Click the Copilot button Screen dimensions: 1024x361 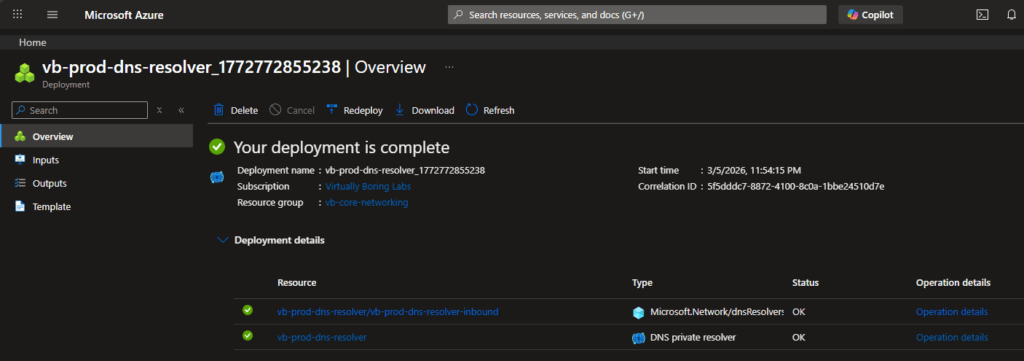[871, 14]
